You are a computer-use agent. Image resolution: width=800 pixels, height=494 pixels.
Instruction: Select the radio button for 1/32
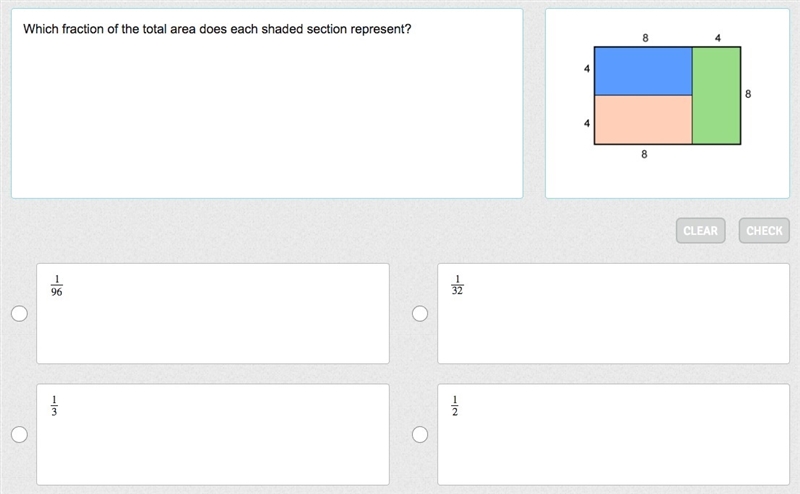420,313
